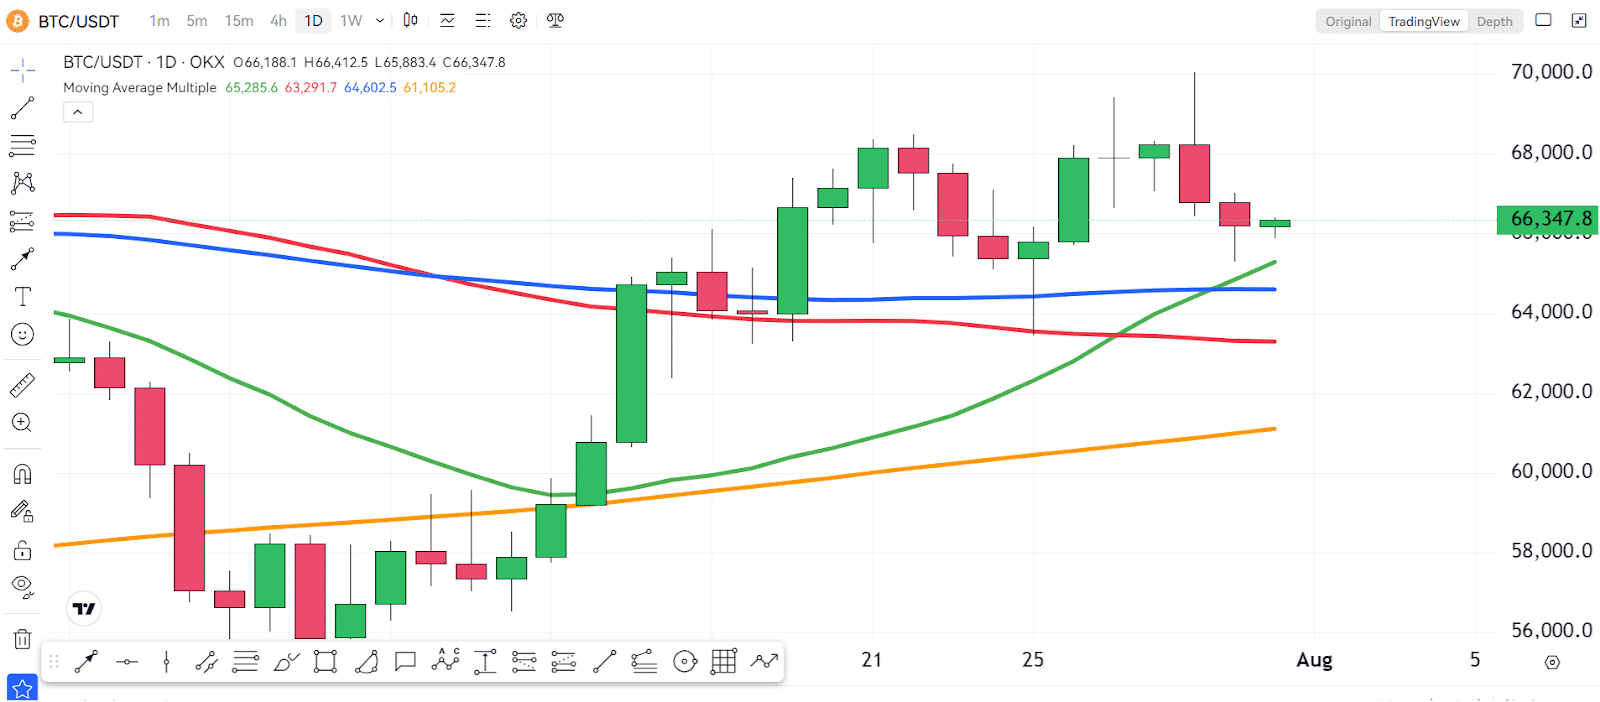
Task: Toggle lock all drawings
Action: pos(22,550)
